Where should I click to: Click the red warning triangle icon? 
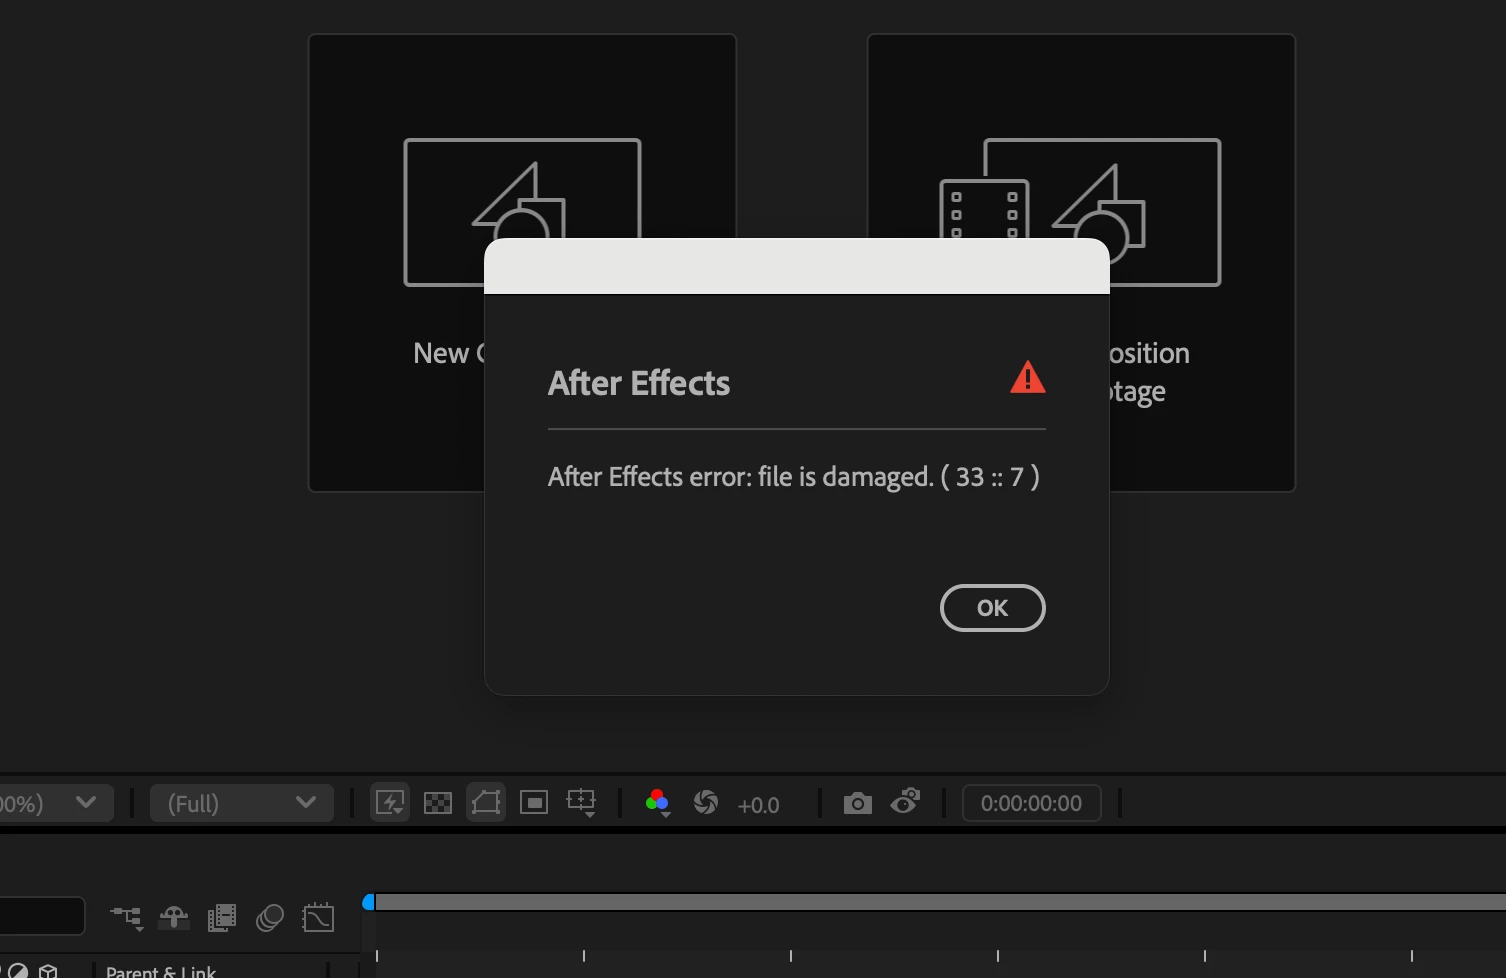click(1027, 377)
